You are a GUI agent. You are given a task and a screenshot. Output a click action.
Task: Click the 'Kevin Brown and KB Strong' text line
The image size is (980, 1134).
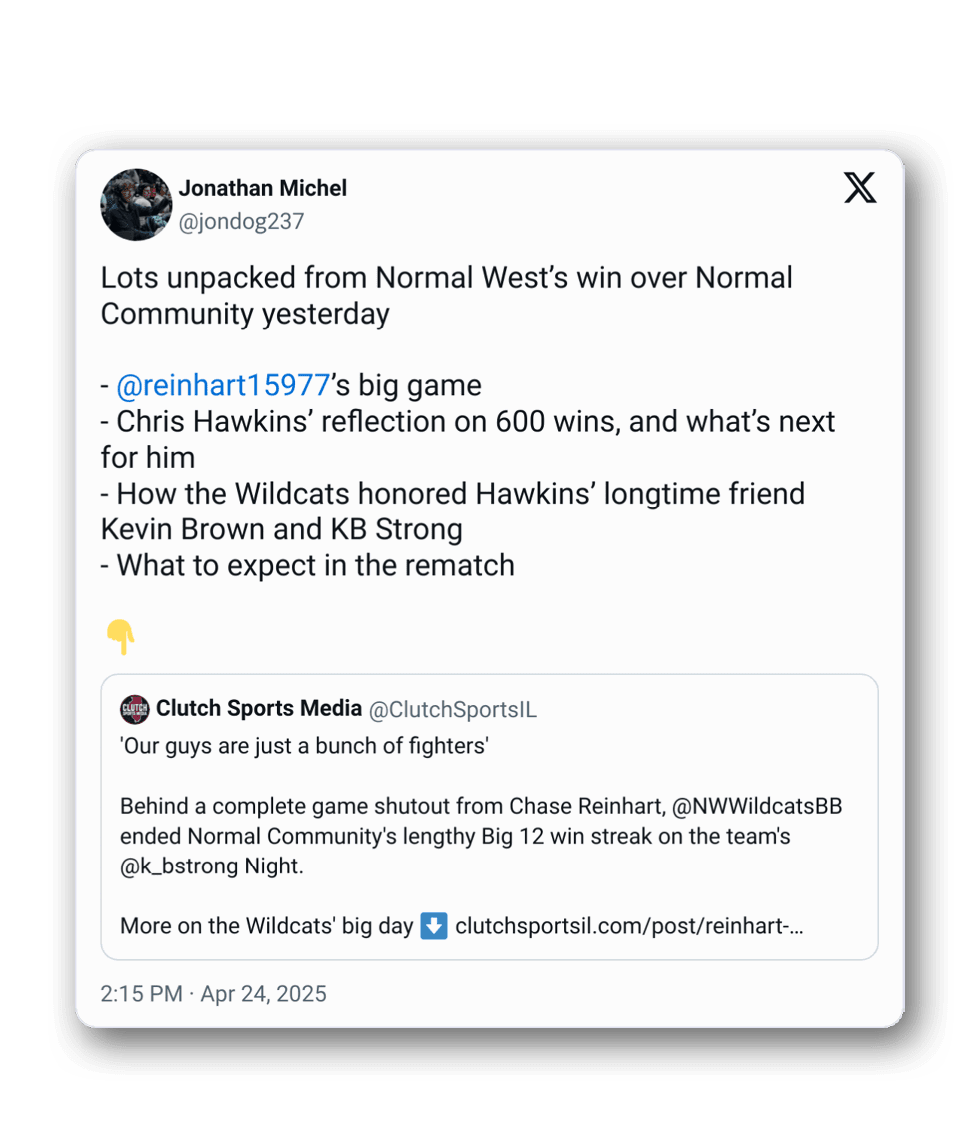281,529
